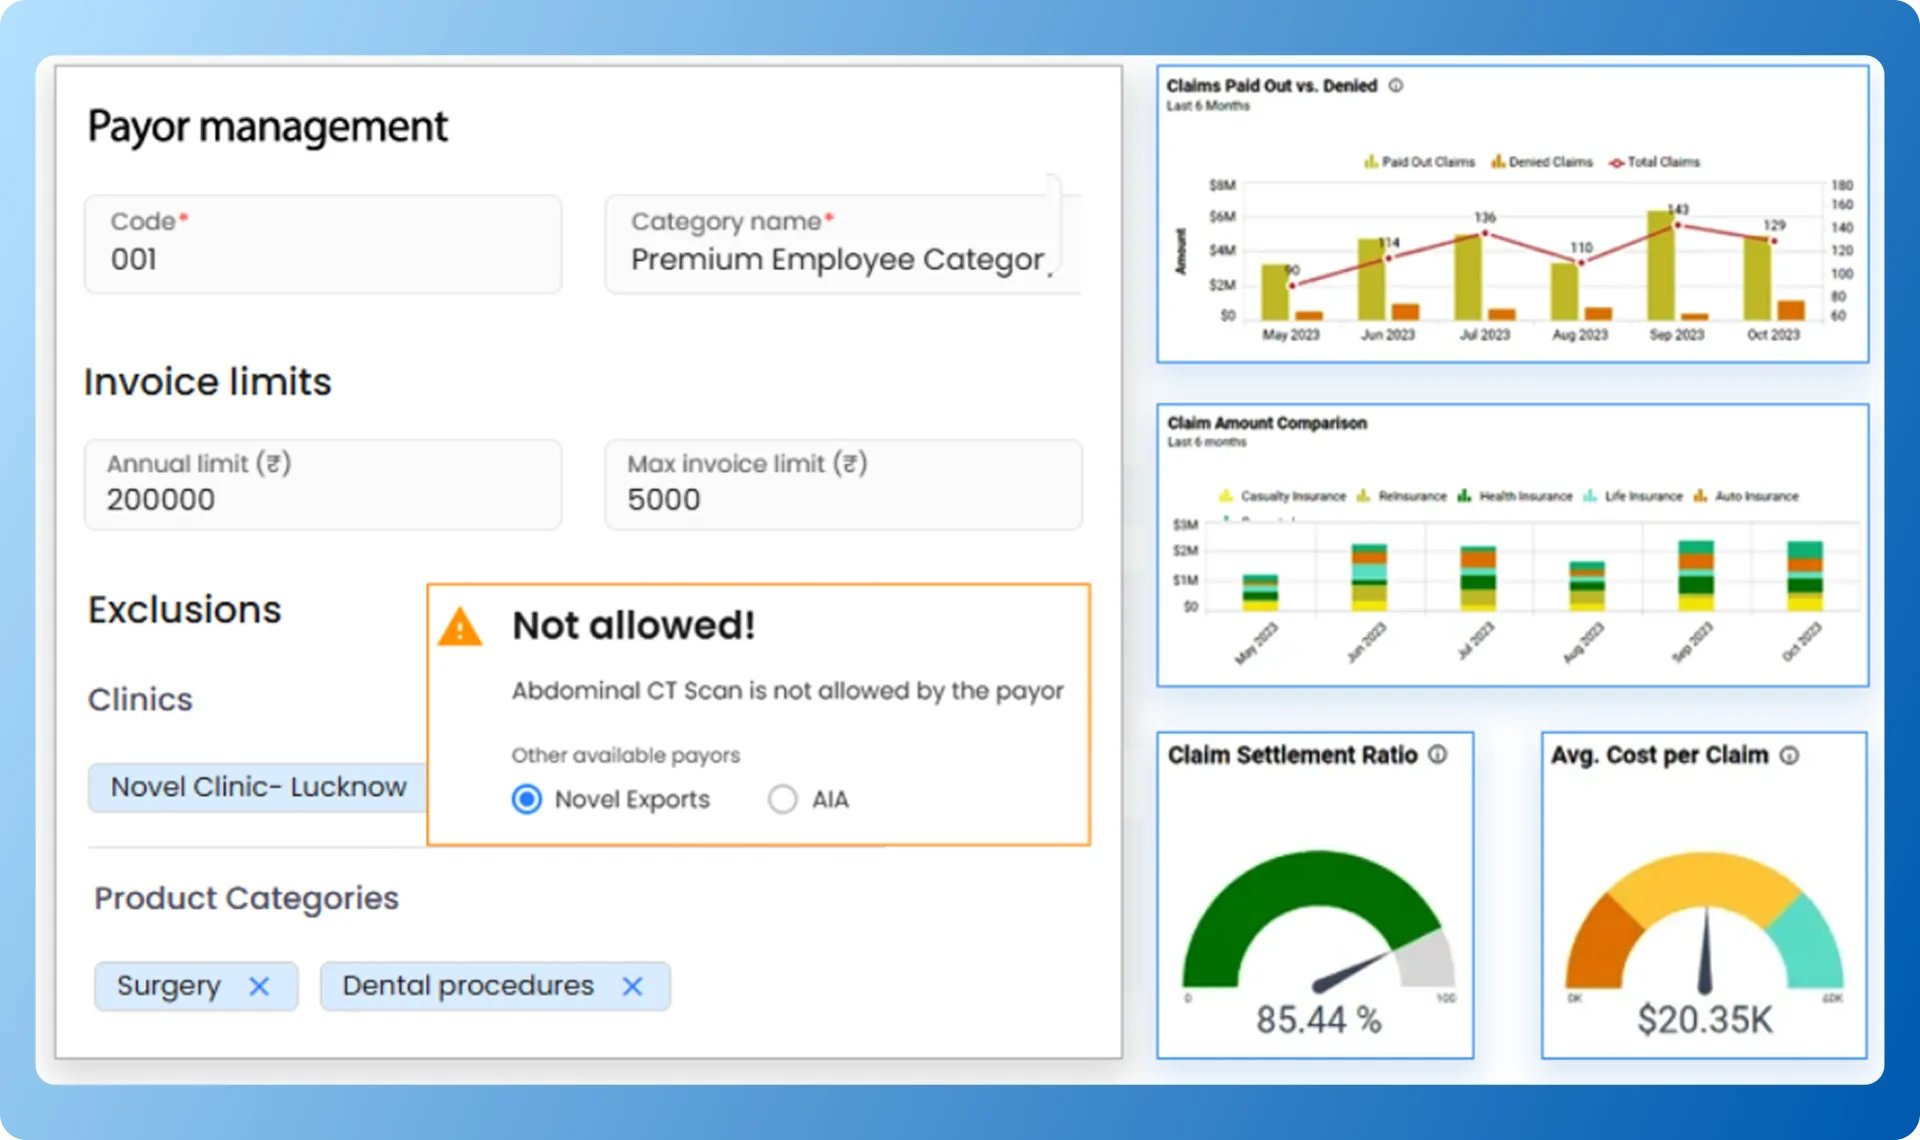Remove the Dental procedures tag
The image size is (1920, 1140).
pos(632,986)
